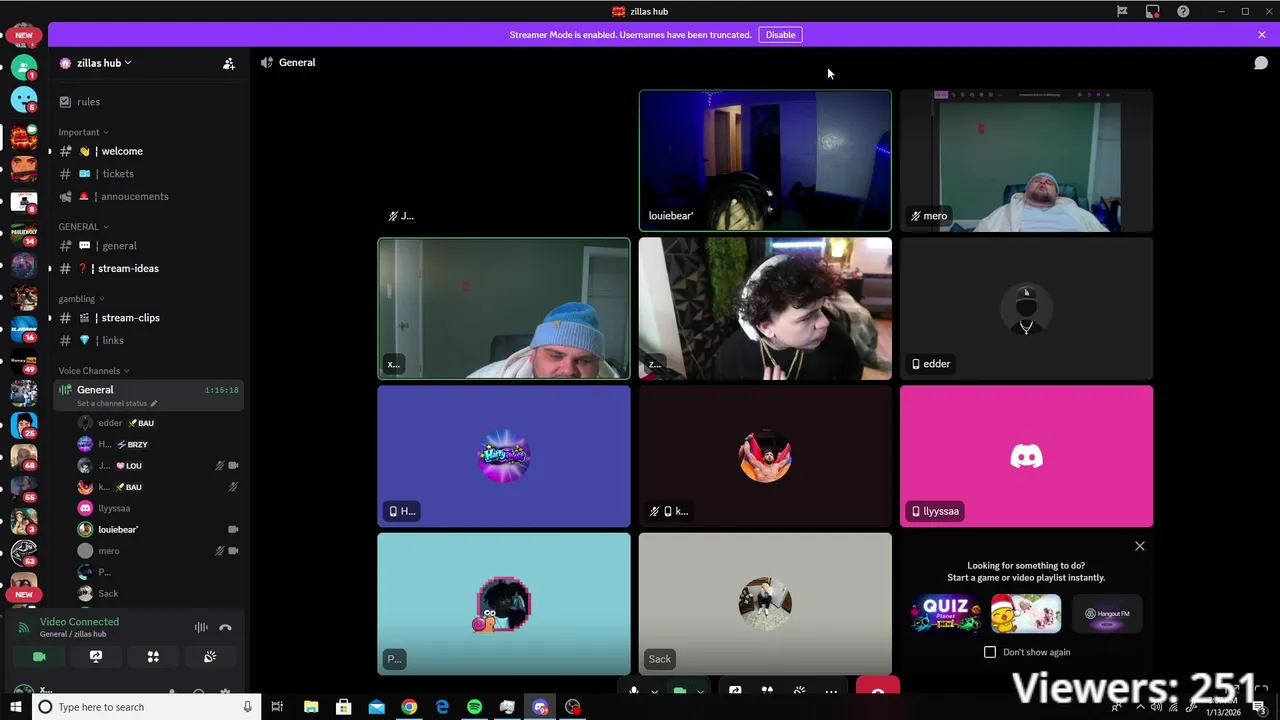This screenshot has width=1280, height=720.
Task: Open Task View on the taskbar
Action: pos(277,707)
